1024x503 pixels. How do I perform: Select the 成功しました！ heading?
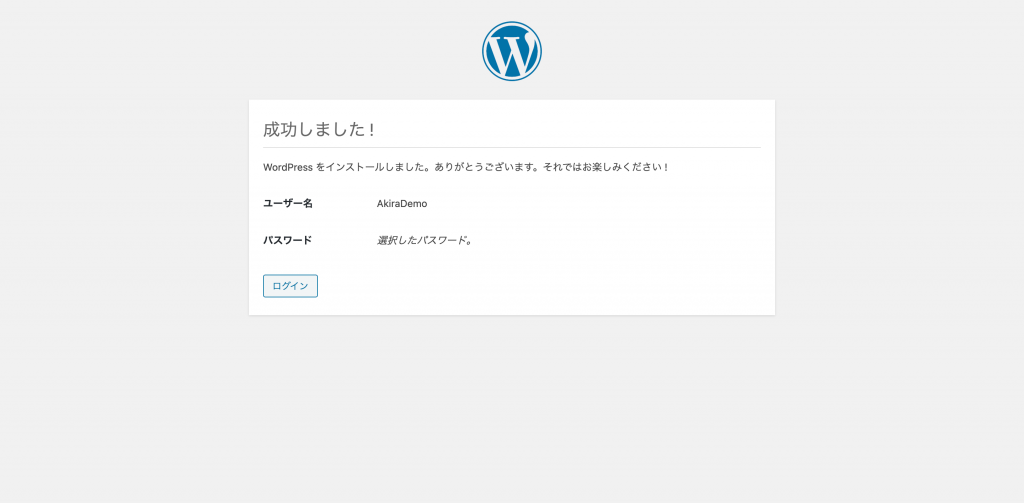(319, 129)
